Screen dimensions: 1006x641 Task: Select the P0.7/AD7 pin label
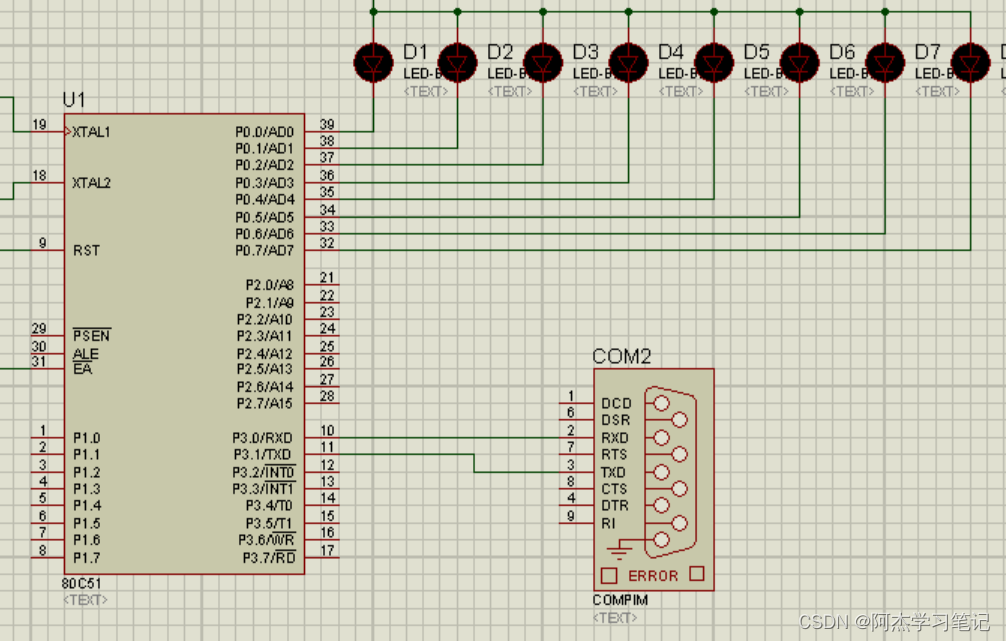point(264,249)
